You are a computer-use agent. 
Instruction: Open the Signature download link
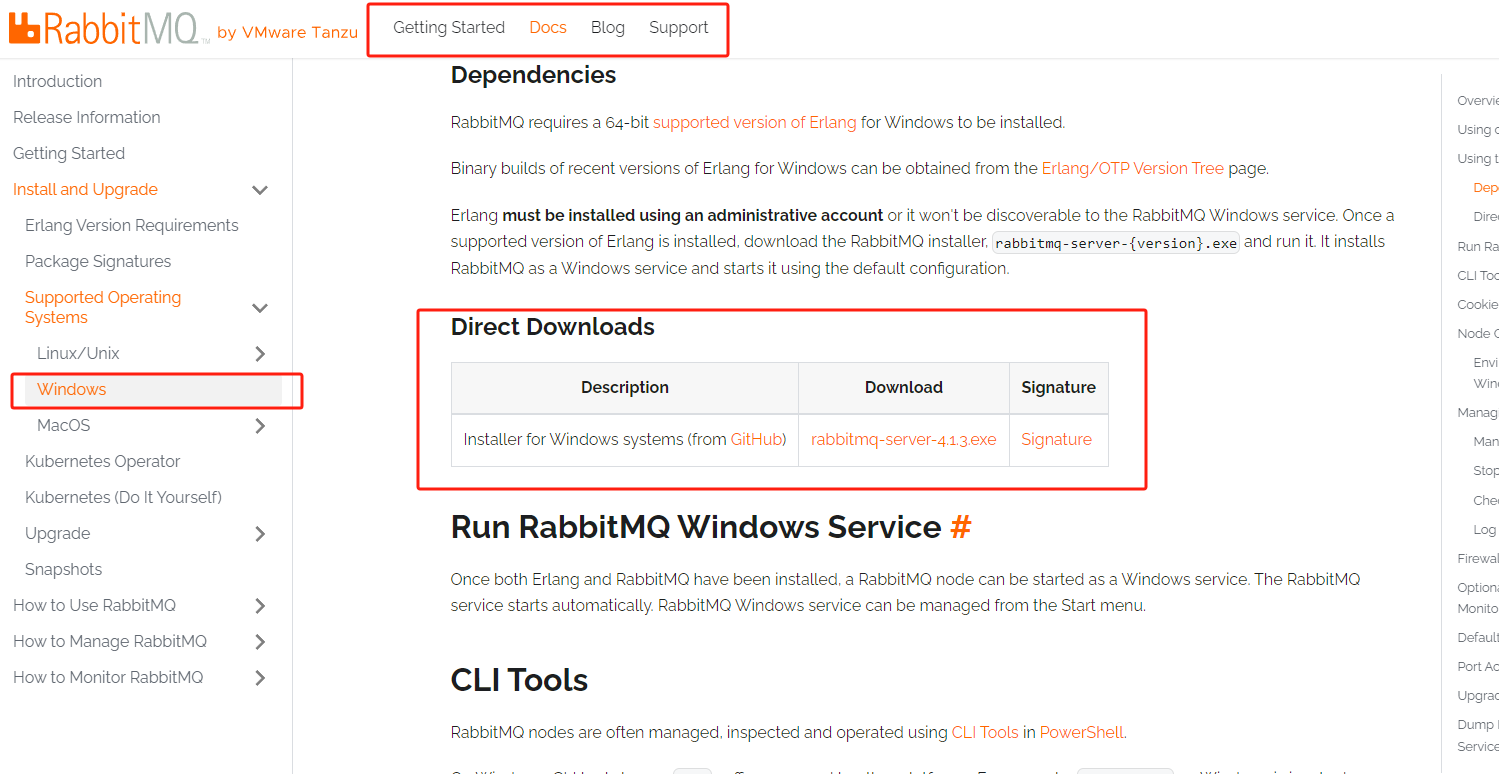(1056, 440)
